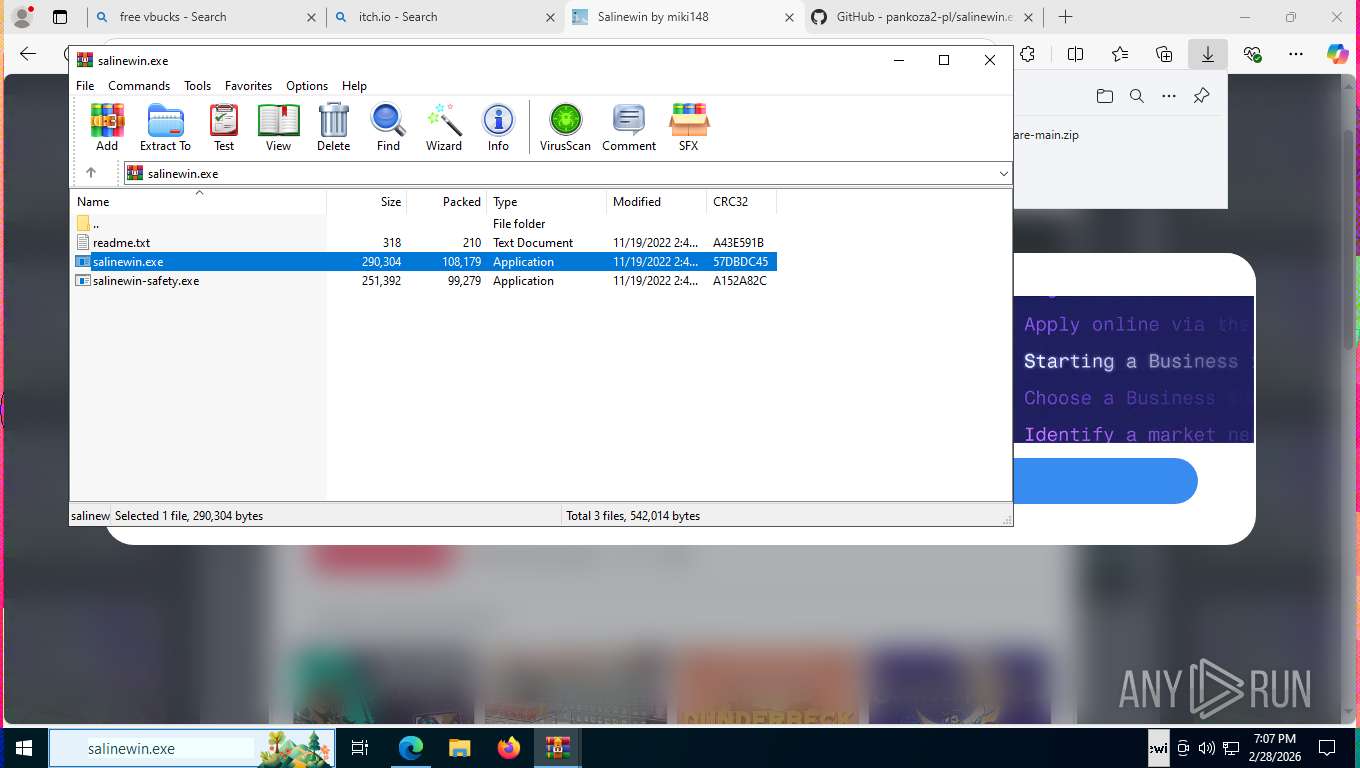The width and height of the screenshot is (1360, 768).
Task: Click 'Total 3 files, 542,014 bytes' status text
Action: [x=633, y=516]
